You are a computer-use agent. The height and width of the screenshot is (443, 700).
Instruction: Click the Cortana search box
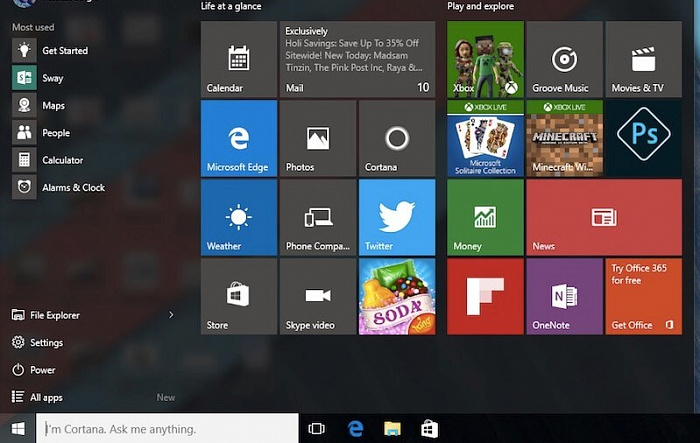pyautogui.click(x=168, y=429)
